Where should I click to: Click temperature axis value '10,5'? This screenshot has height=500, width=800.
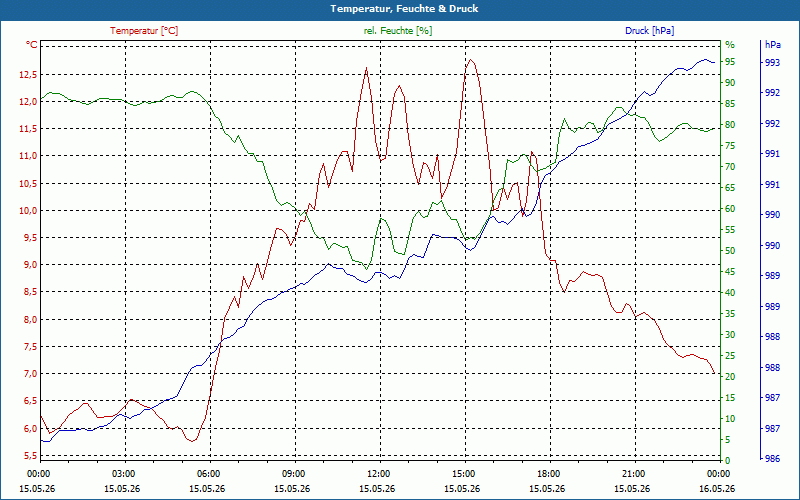pos(28,184)
